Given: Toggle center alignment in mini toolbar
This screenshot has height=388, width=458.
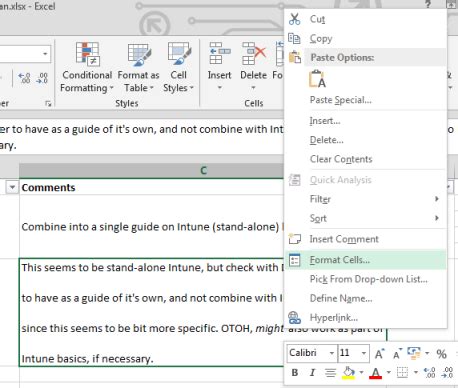Looking at the screenshot, I should (330, 372).
